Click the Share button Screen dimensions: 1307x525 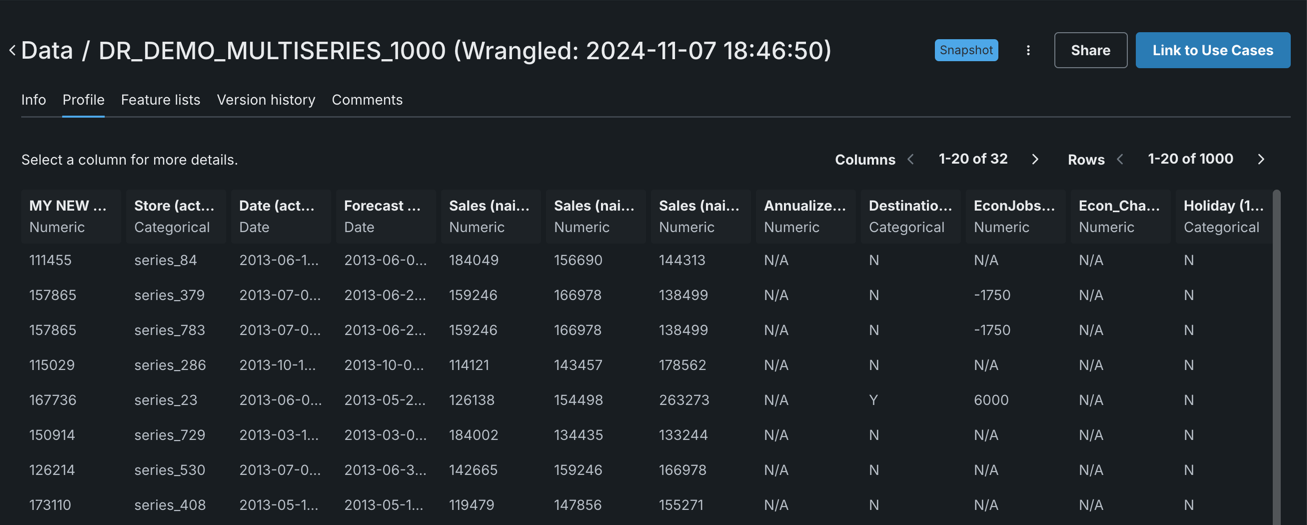tap(1090, 50)
